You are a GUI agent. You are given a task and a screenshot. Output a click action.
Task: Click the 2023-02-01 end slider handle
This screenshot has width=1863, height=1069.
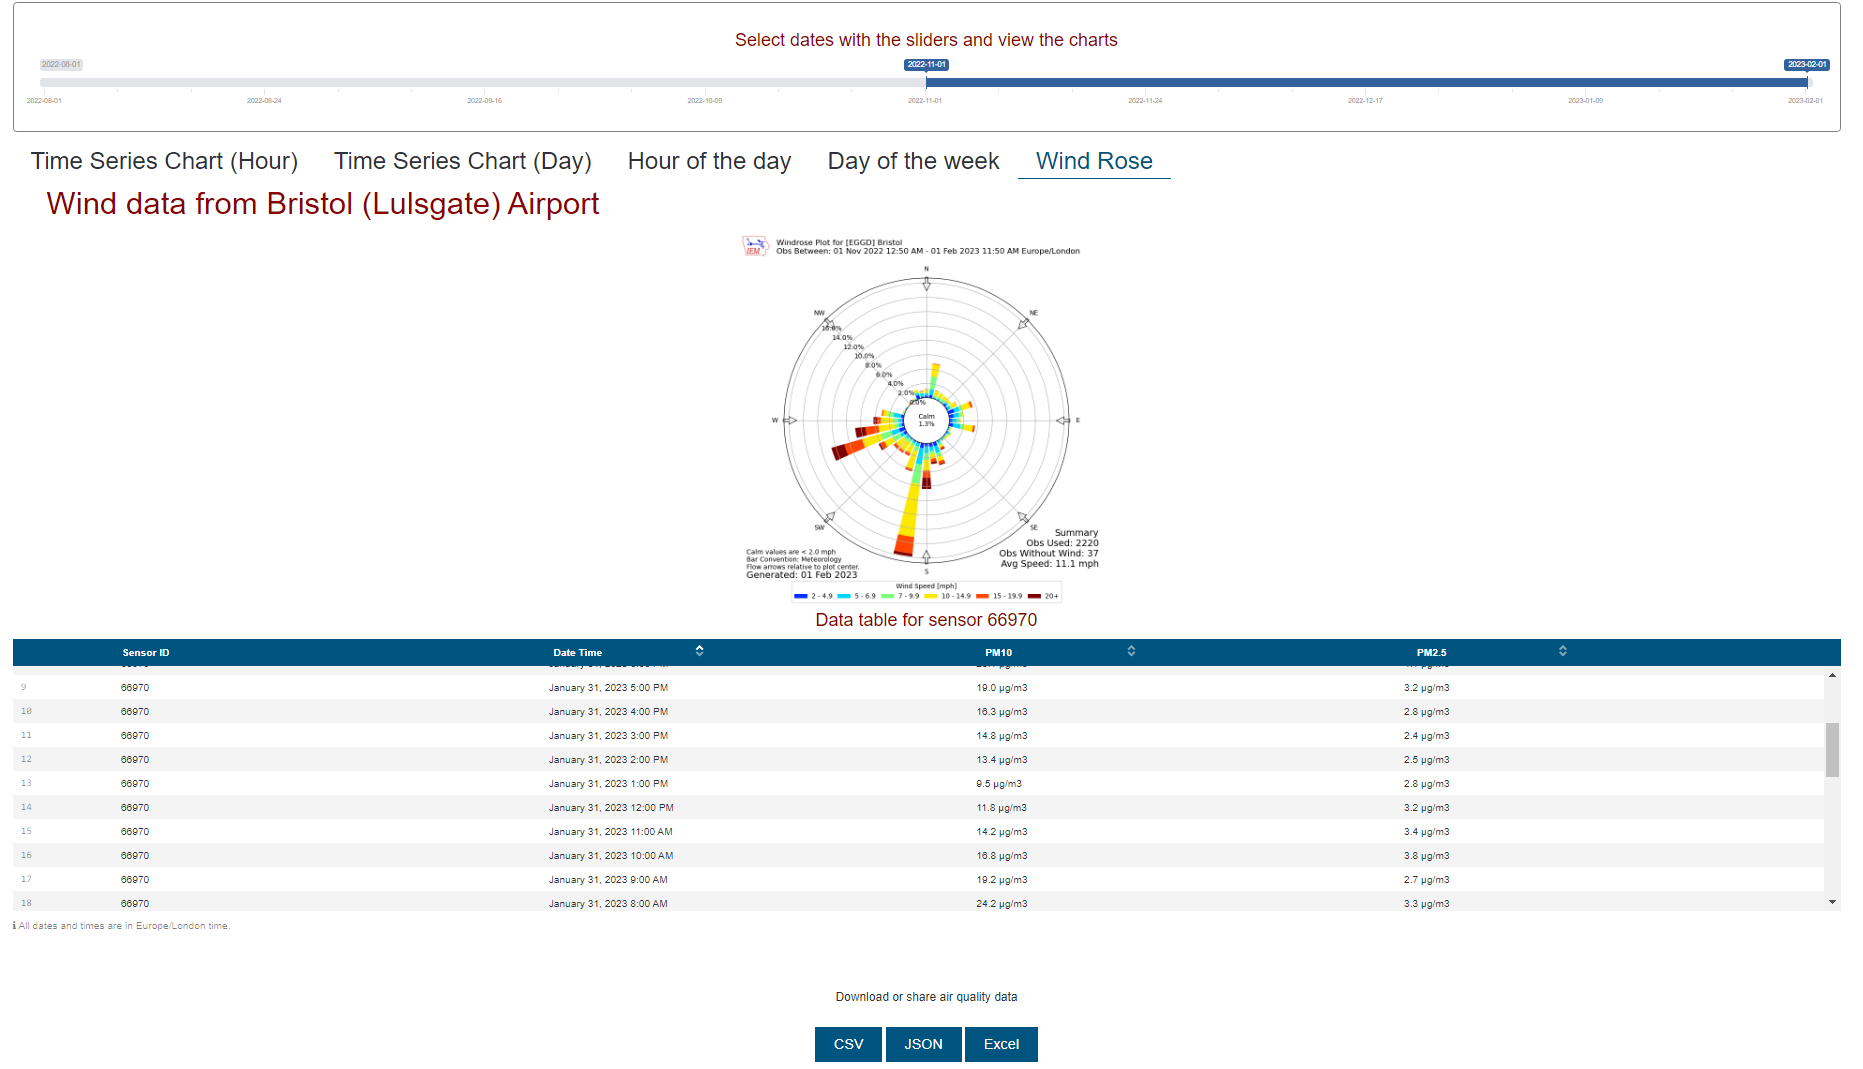[x=1806, y=65]
